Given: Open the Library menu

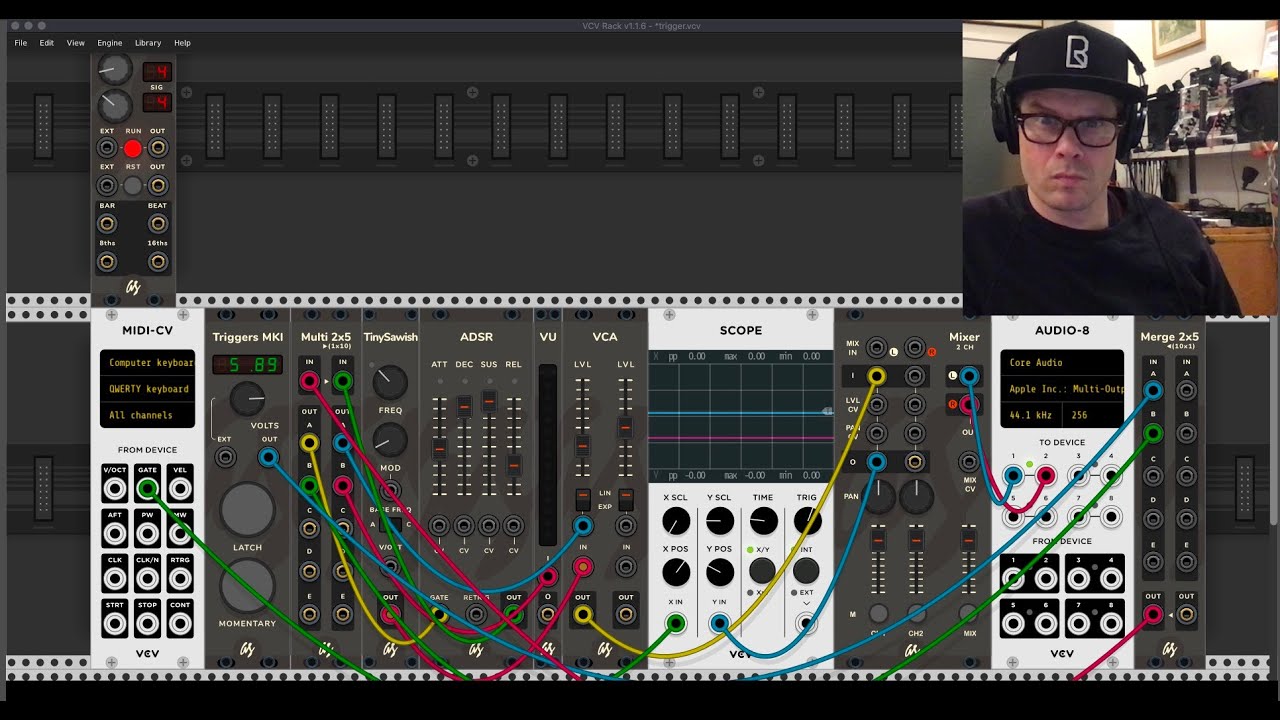Looking at the screenshot, I should coord(148,43).
